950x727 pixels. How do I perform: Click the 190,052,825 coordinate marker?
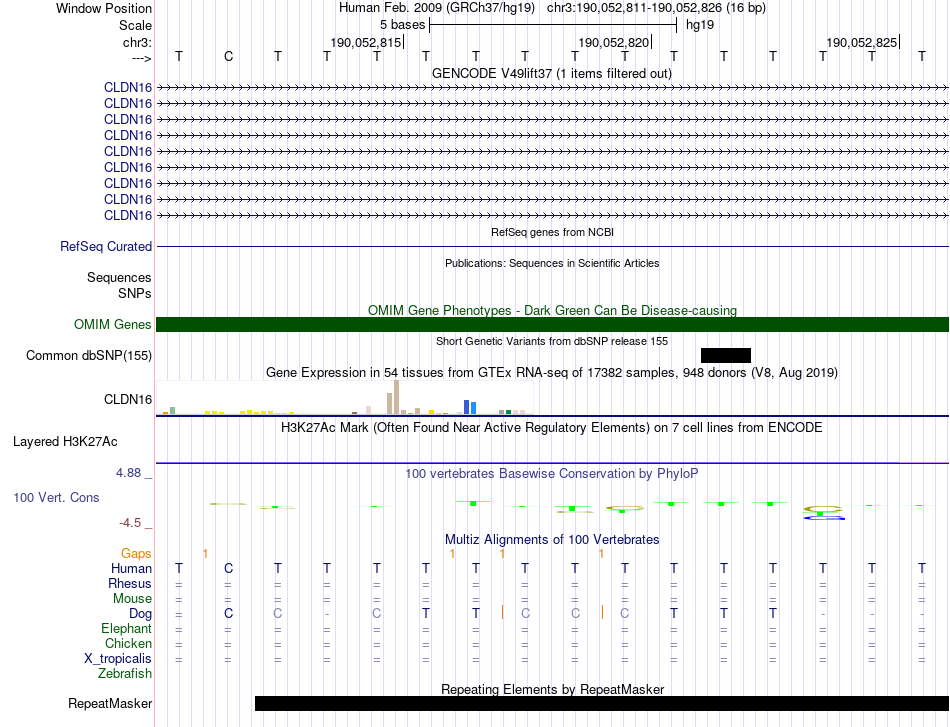pyautogui.click(x=862, y=42)
